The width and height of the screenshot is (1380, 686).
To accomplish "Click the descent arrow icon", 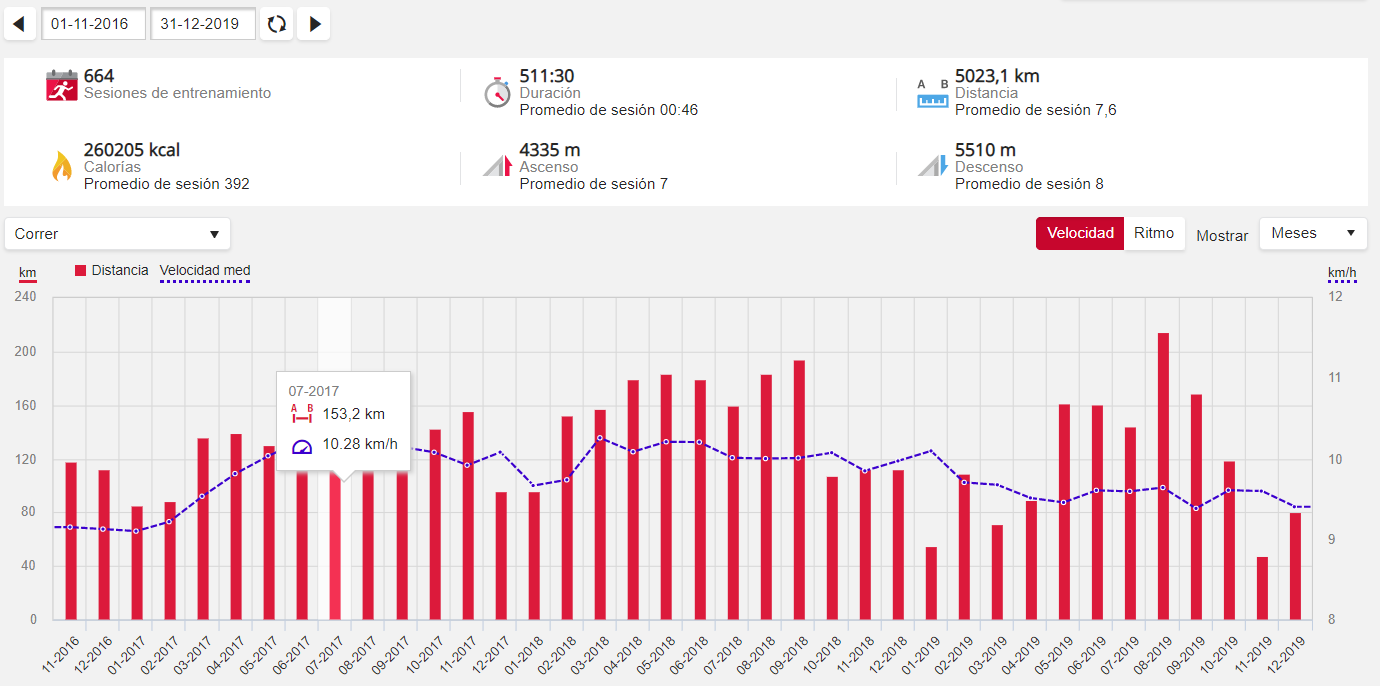I will (x=932, y=166).
